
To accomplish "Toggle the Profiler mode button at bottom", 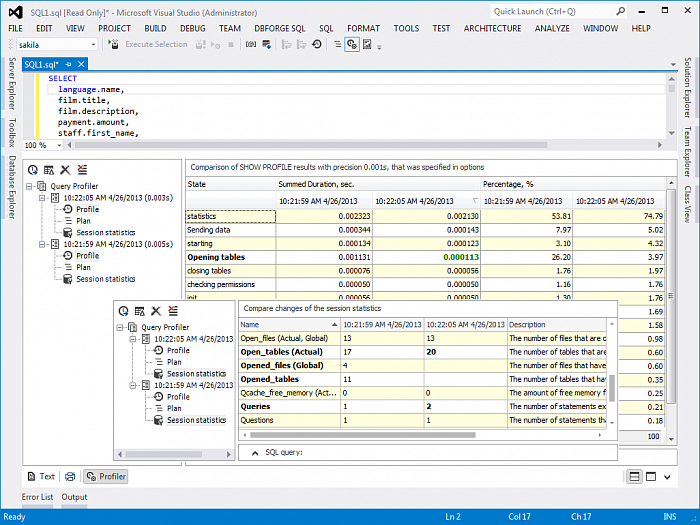I will coord(106,476).
